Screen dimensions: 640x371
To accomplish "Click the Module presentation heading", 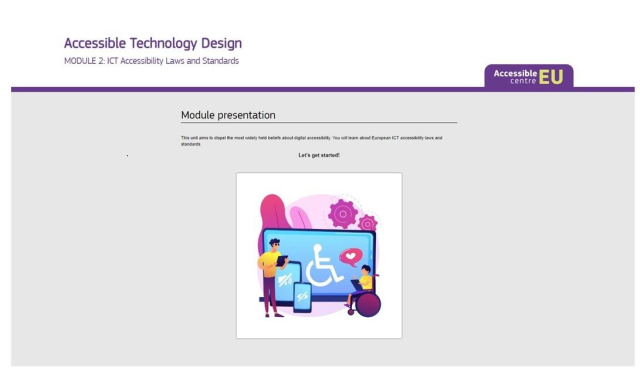I will click(228, 115).
